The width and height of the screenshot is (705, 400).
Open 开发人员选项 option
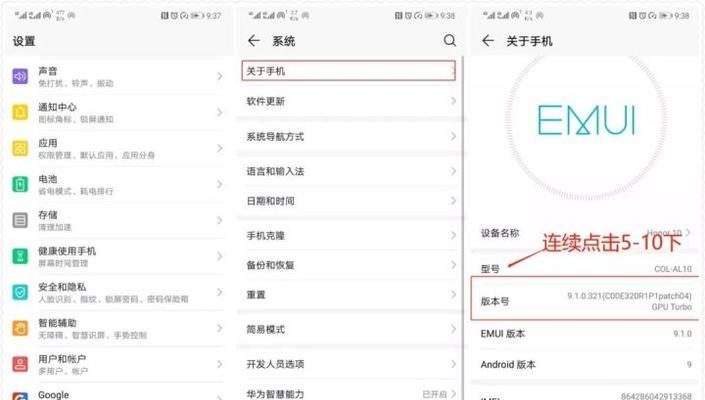(x=351, y=364)
